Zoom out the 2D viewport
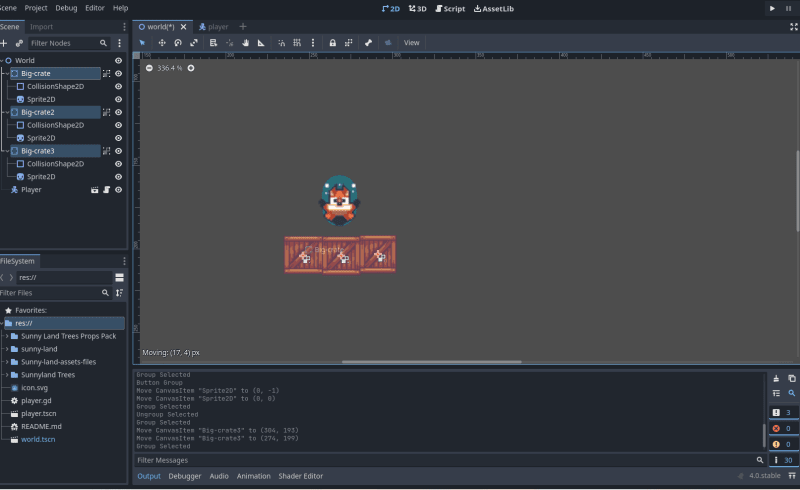This screenshot has height=490, width=800. [x=149, y=68]
